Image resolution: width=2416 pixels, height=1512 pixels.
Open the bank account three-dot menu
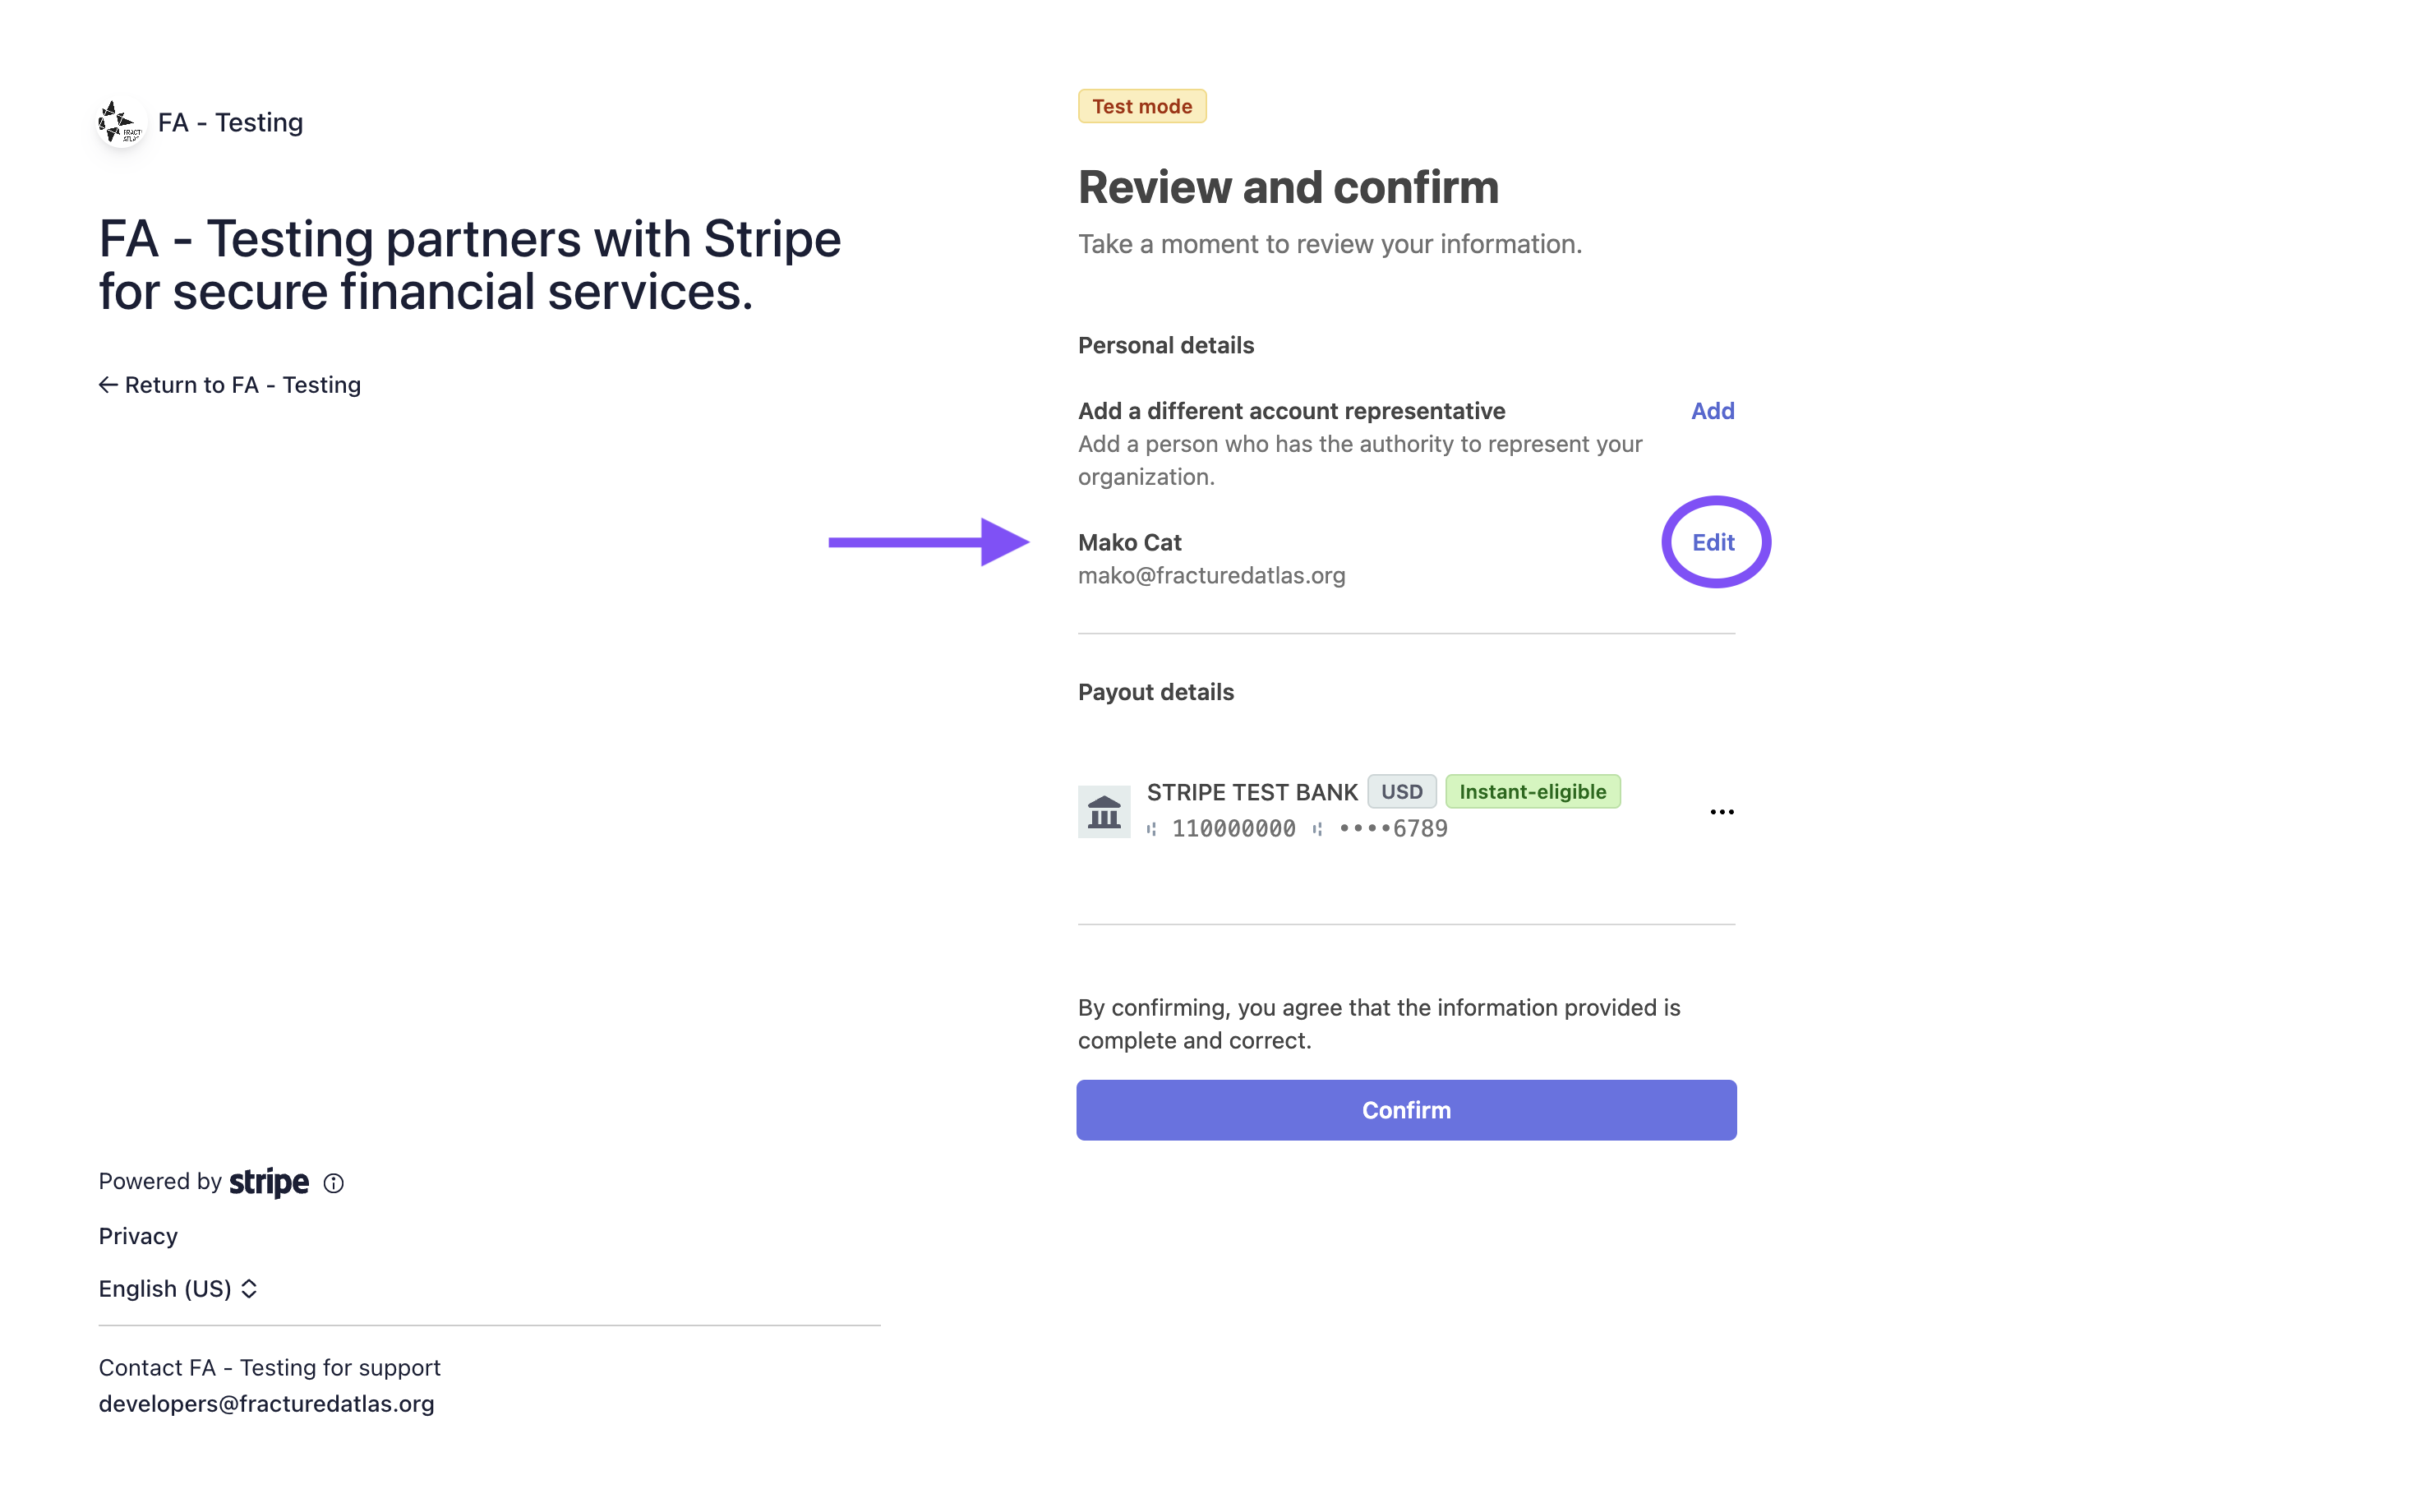[x=1722, y=812]
